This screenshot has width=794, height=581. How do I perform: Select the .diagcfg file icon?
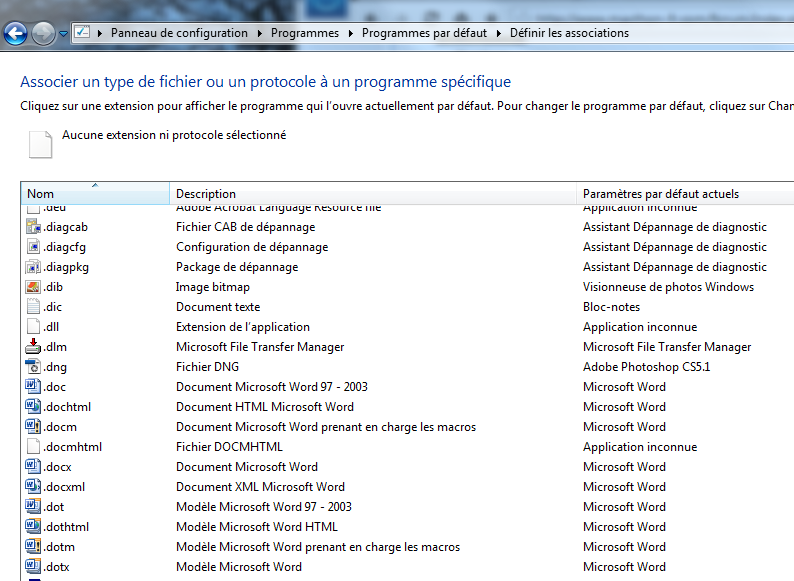33,247
